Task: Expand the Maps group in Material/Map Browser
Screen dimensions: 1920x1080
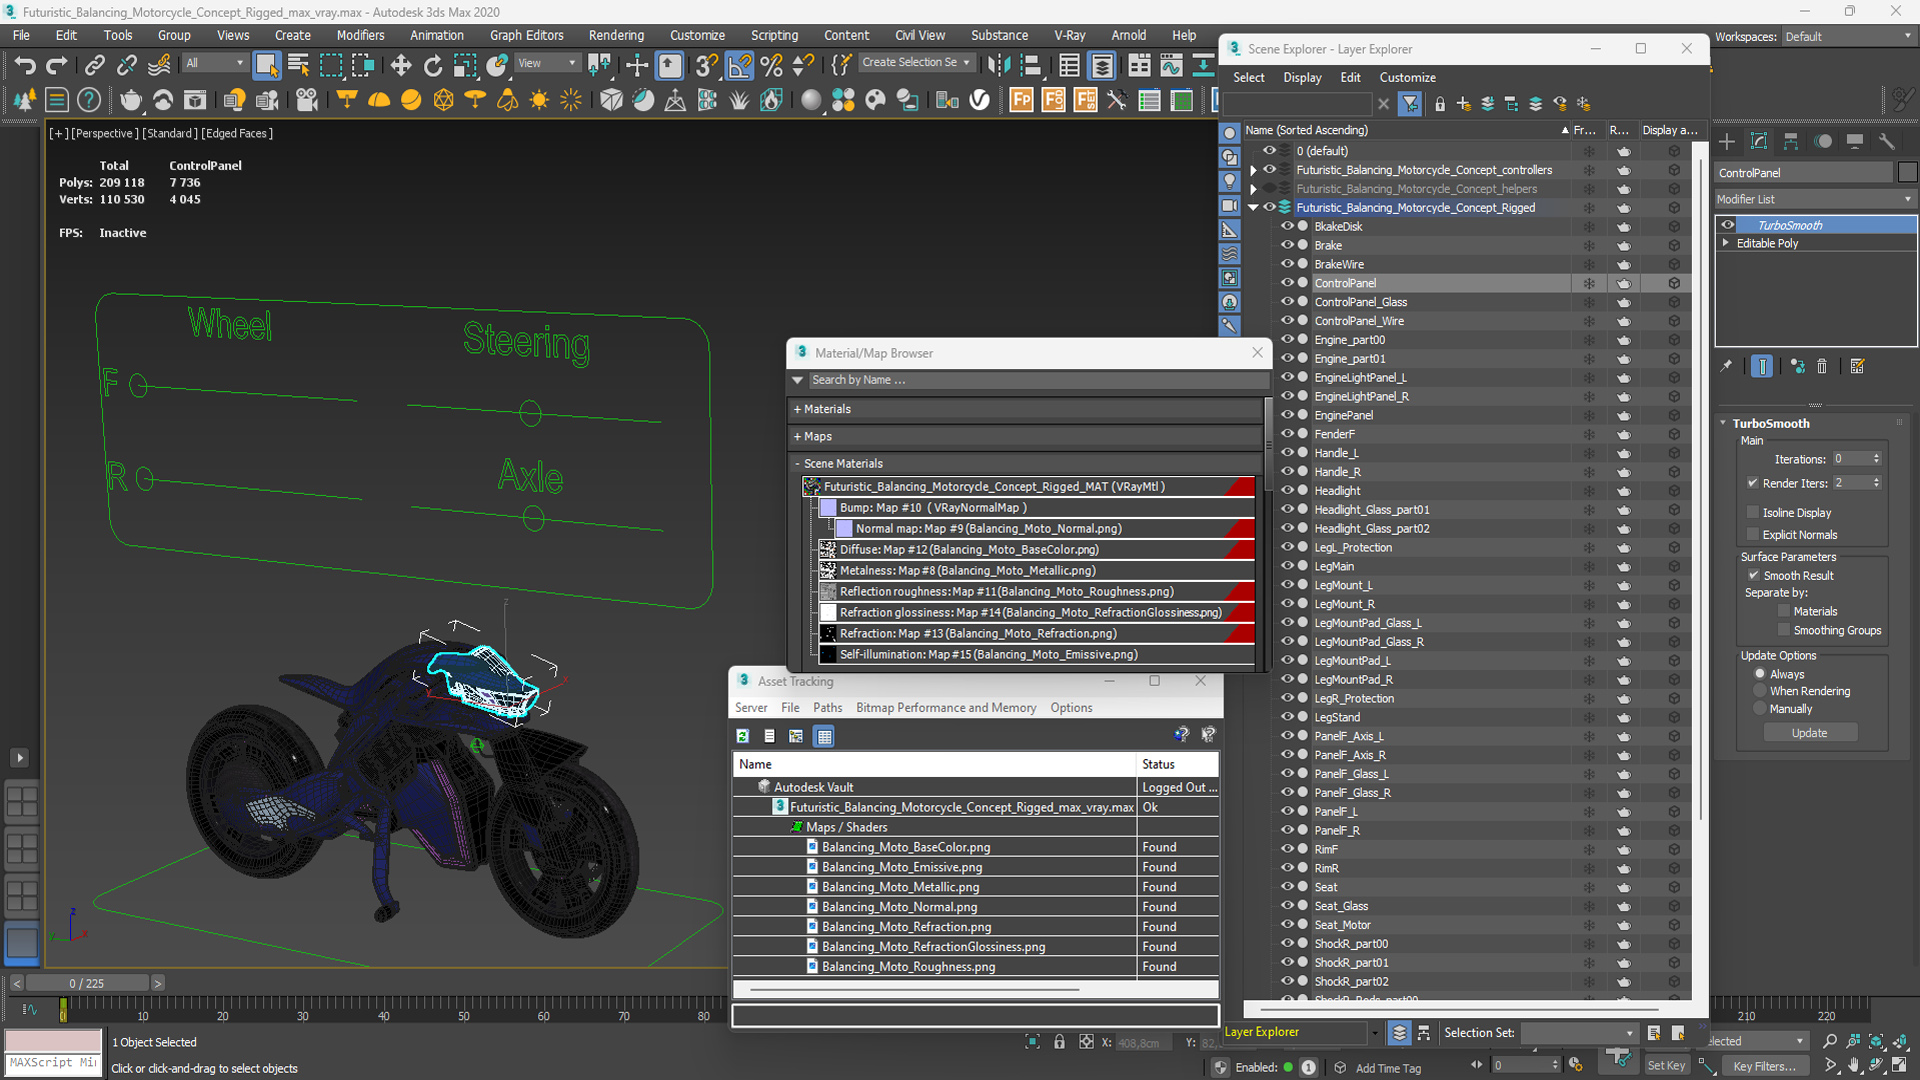Action: (x=797, y=436)
